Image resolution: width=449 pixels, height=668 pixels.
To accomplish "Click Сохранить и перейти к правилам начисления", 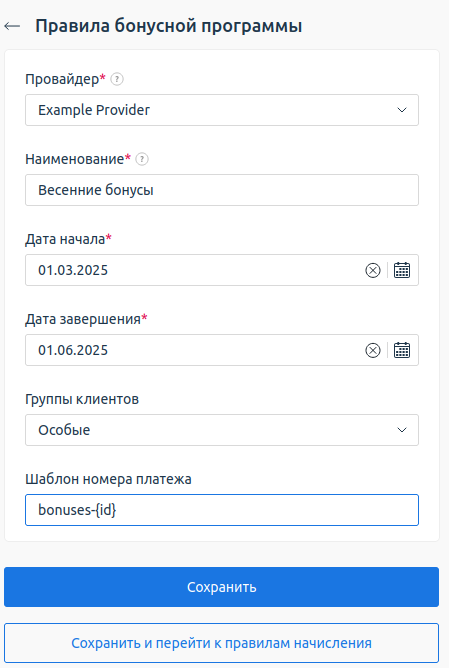I will (x=222, y=643).
